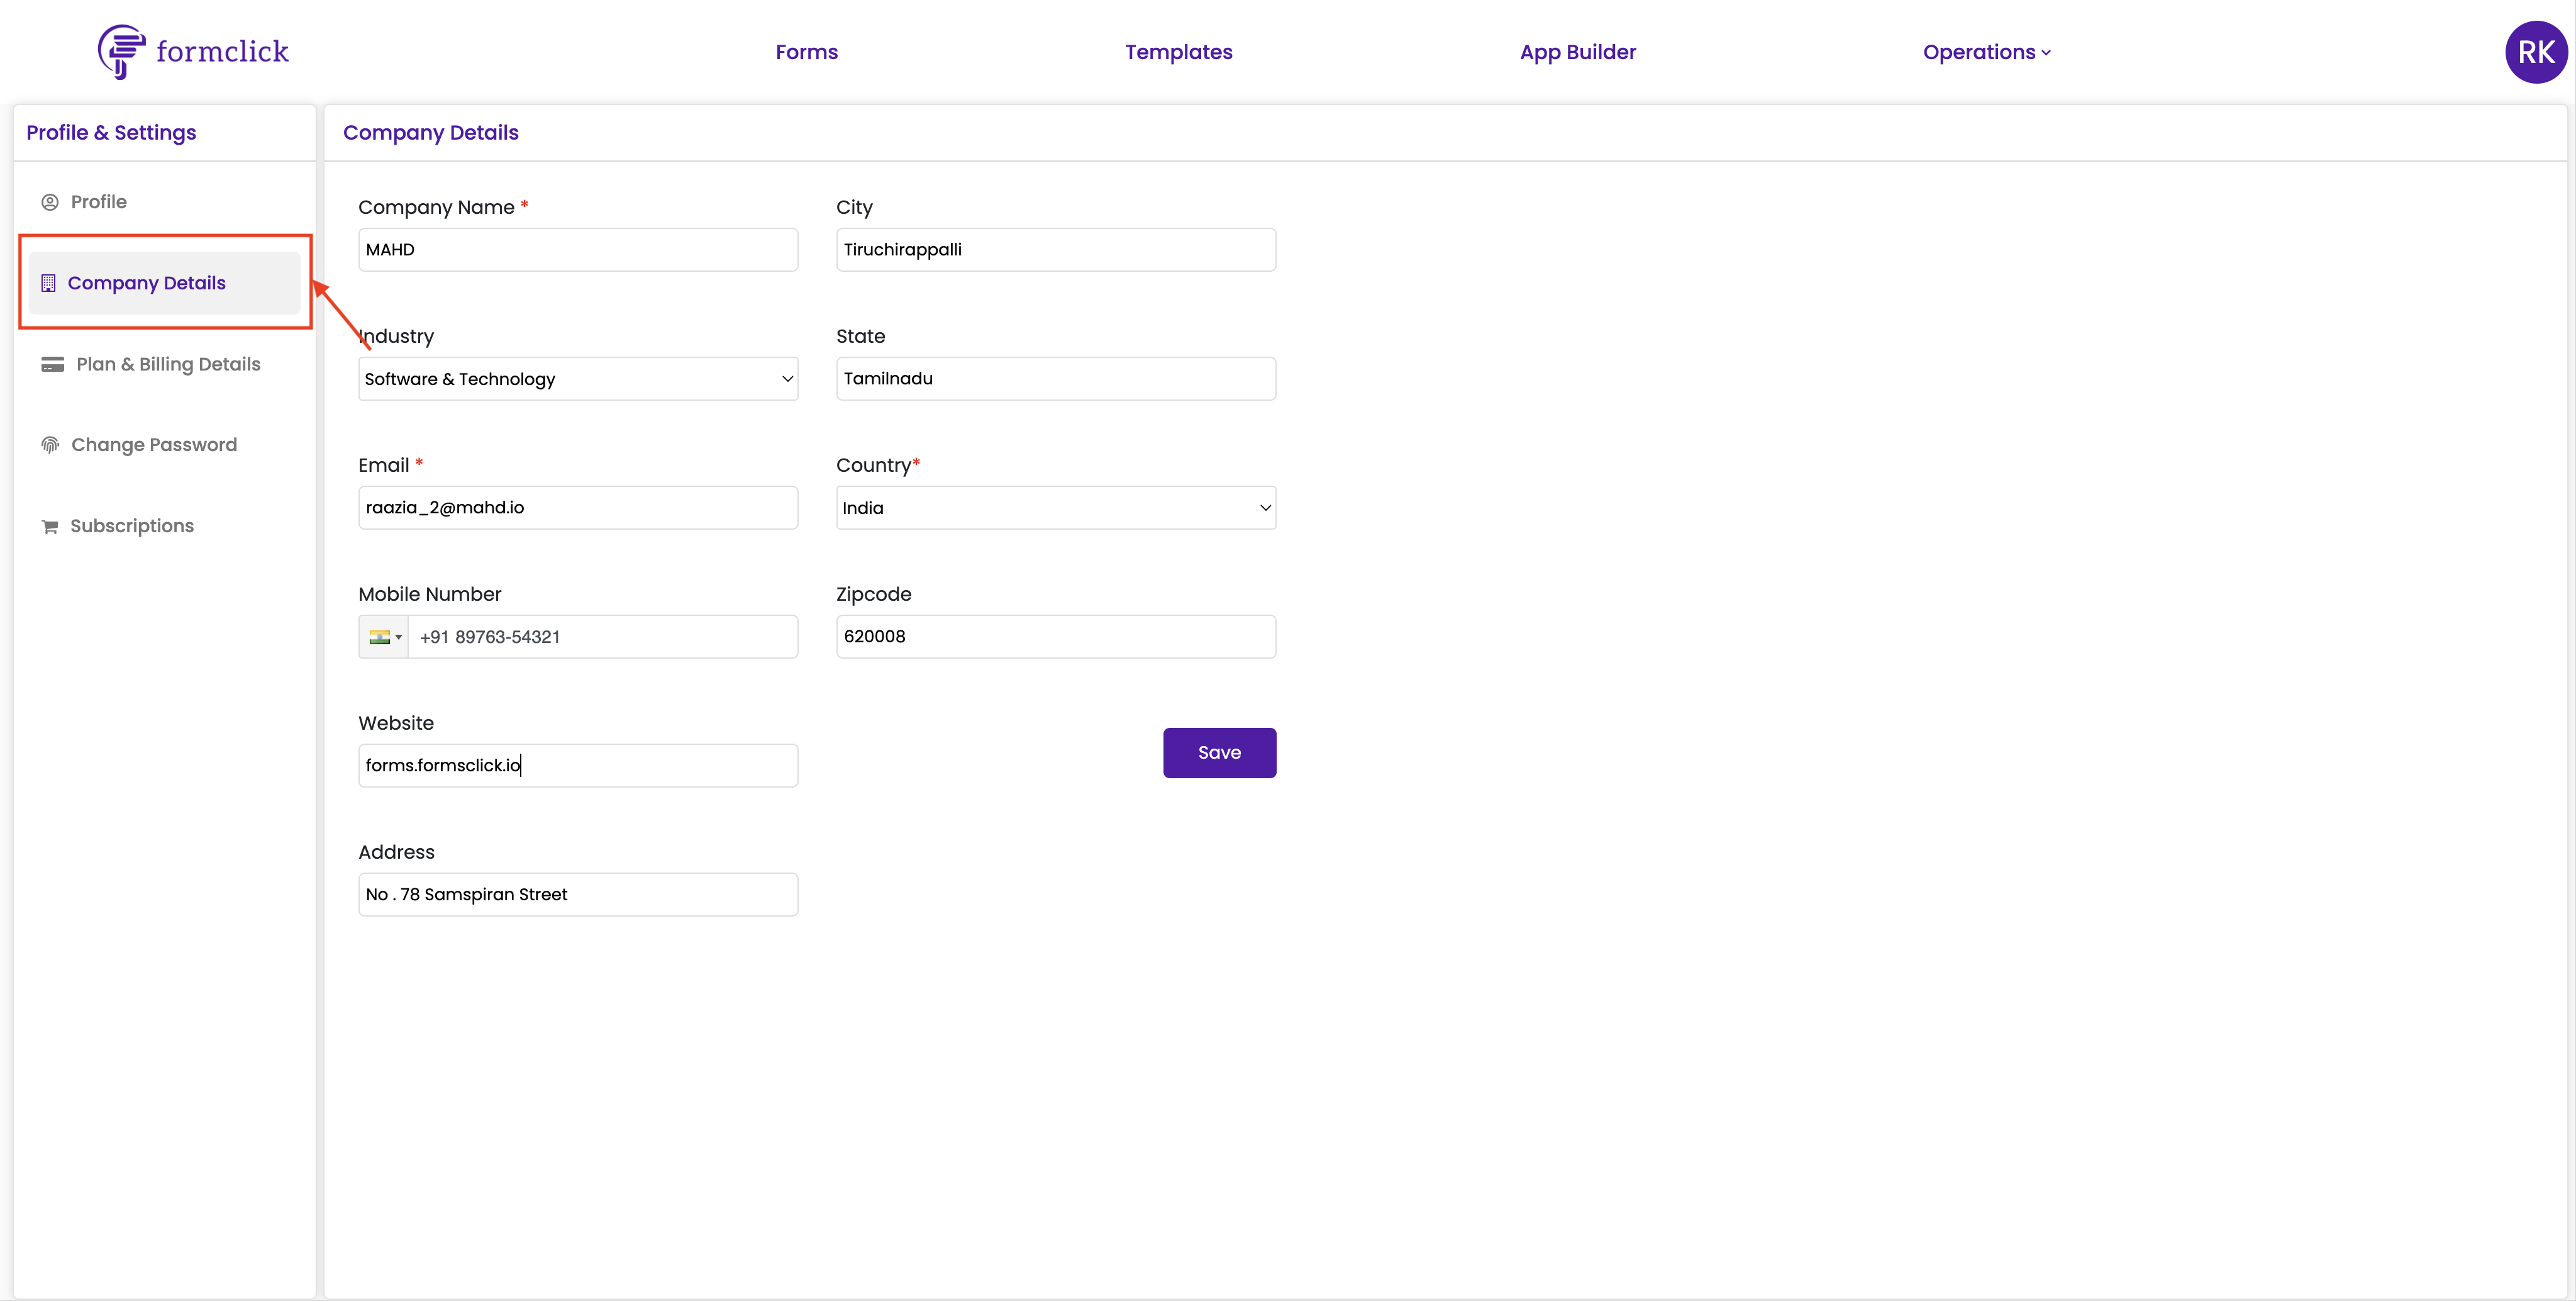Viewport: 2576px width, 1301px height.
Task: Click the Mobile Number label
Action: [430, 594]
